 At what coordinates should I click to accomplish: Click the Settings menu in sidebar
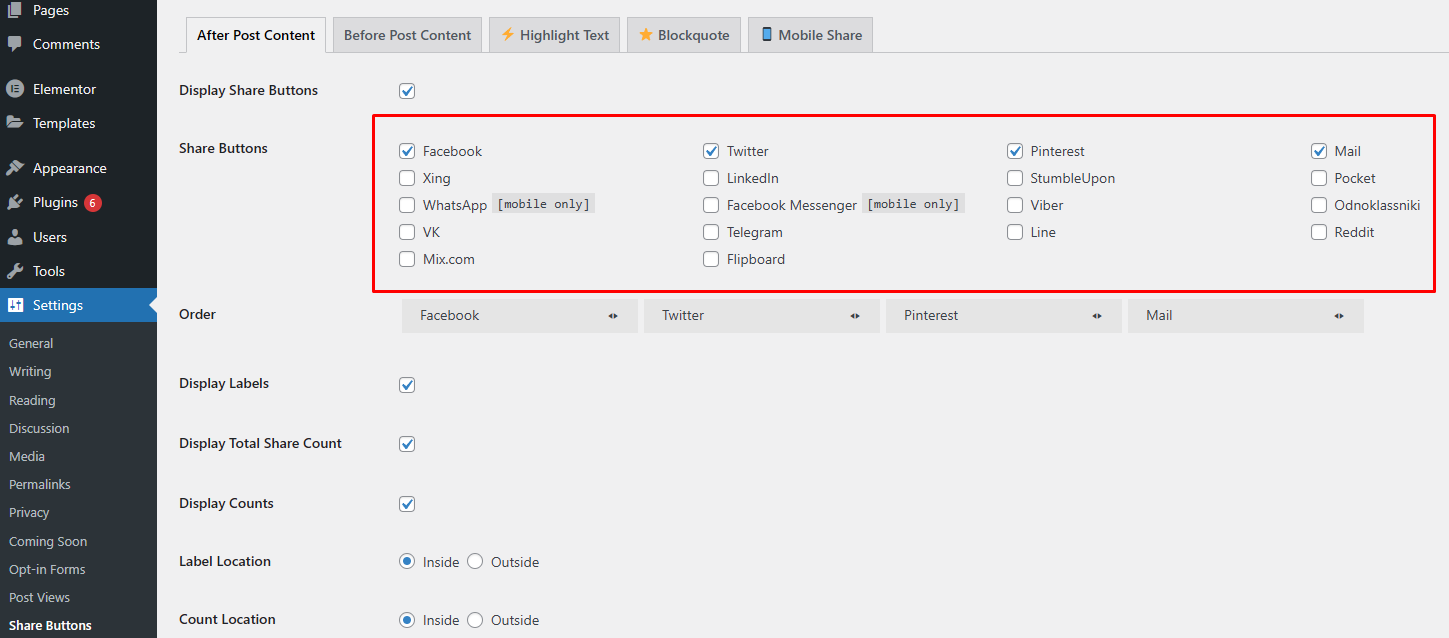[x=78, y=305]
